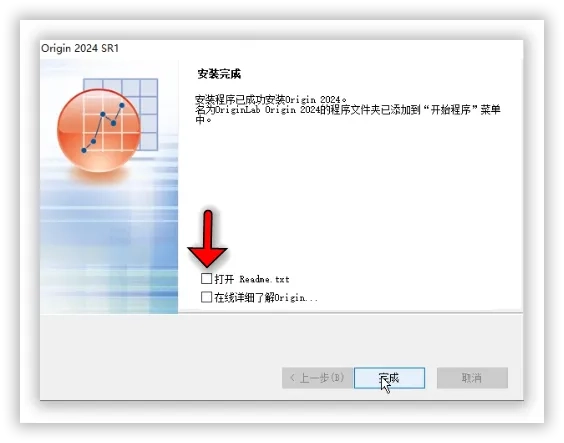Click the bottom-left data point on graph
564x443 pixels.
point(84,150)
